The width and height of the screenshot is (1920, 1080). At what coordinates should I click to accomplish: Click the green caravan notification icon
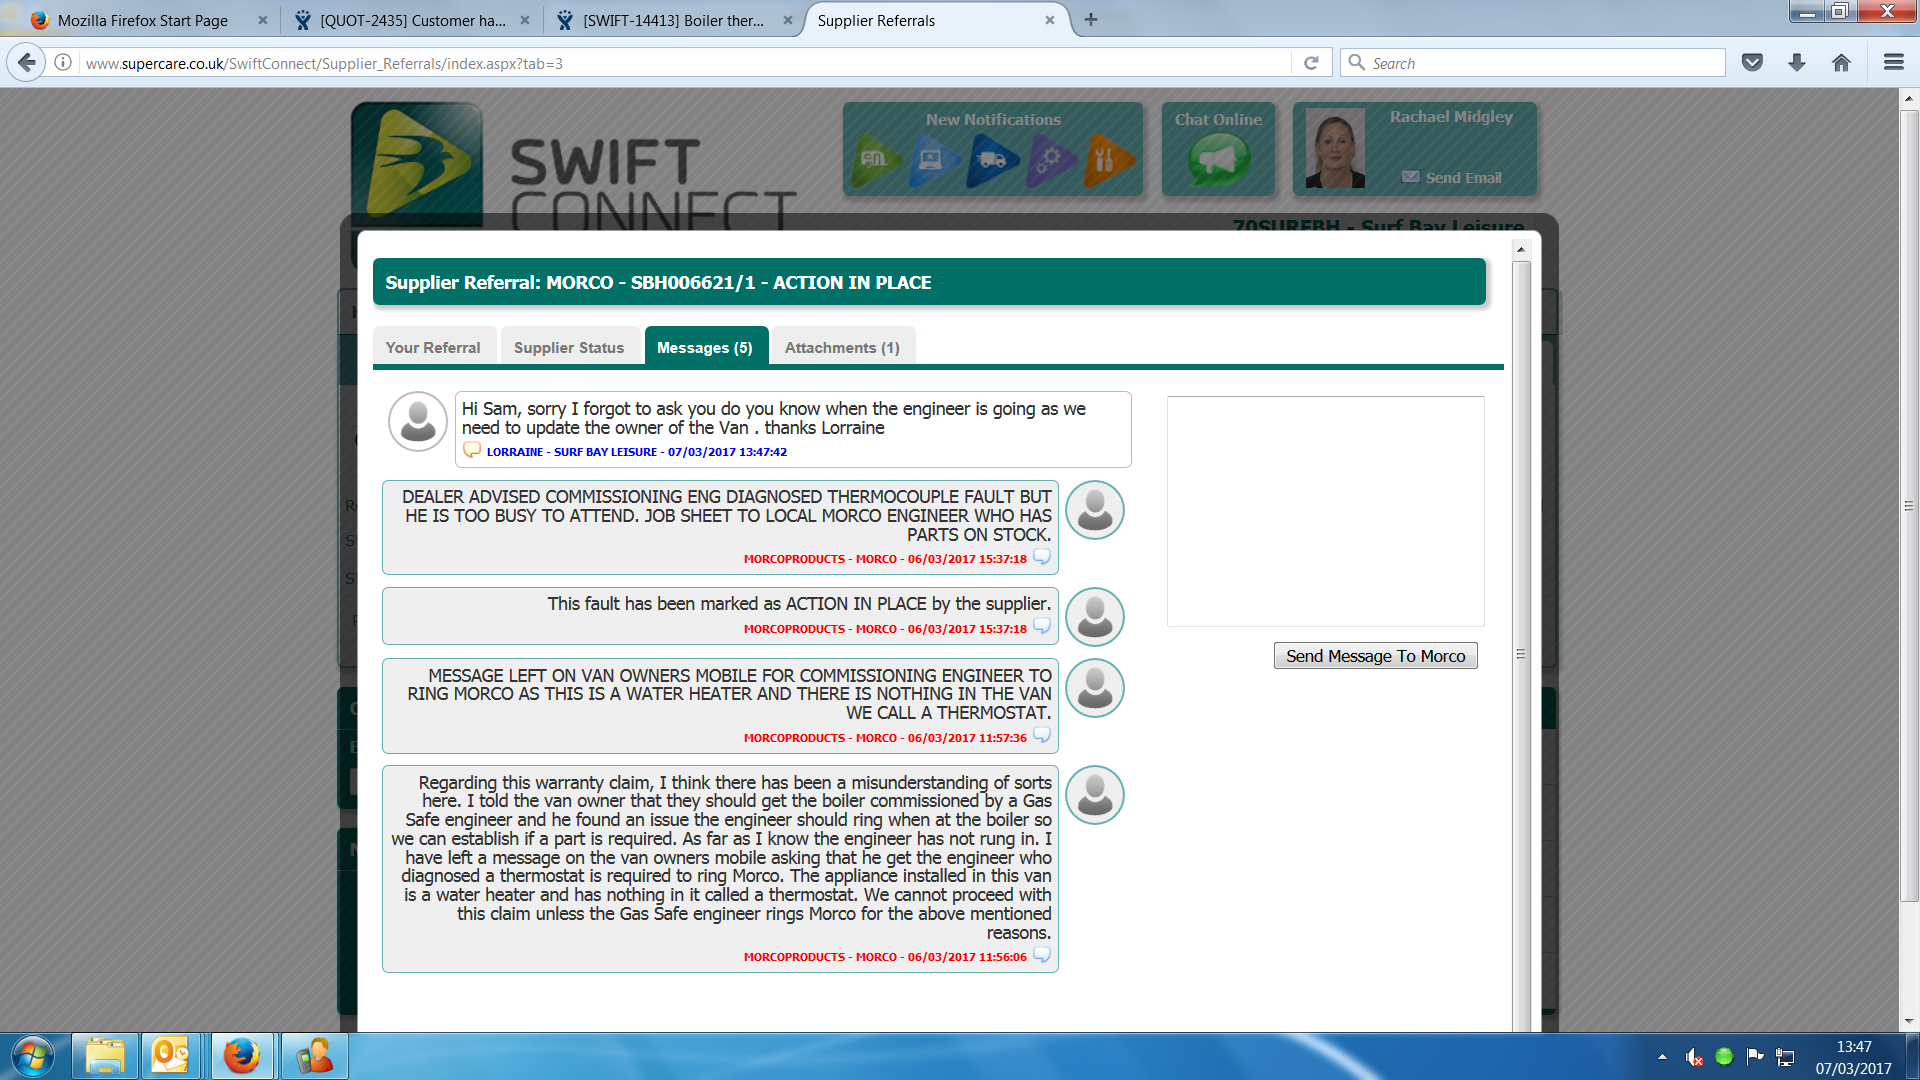coord(875,159)
